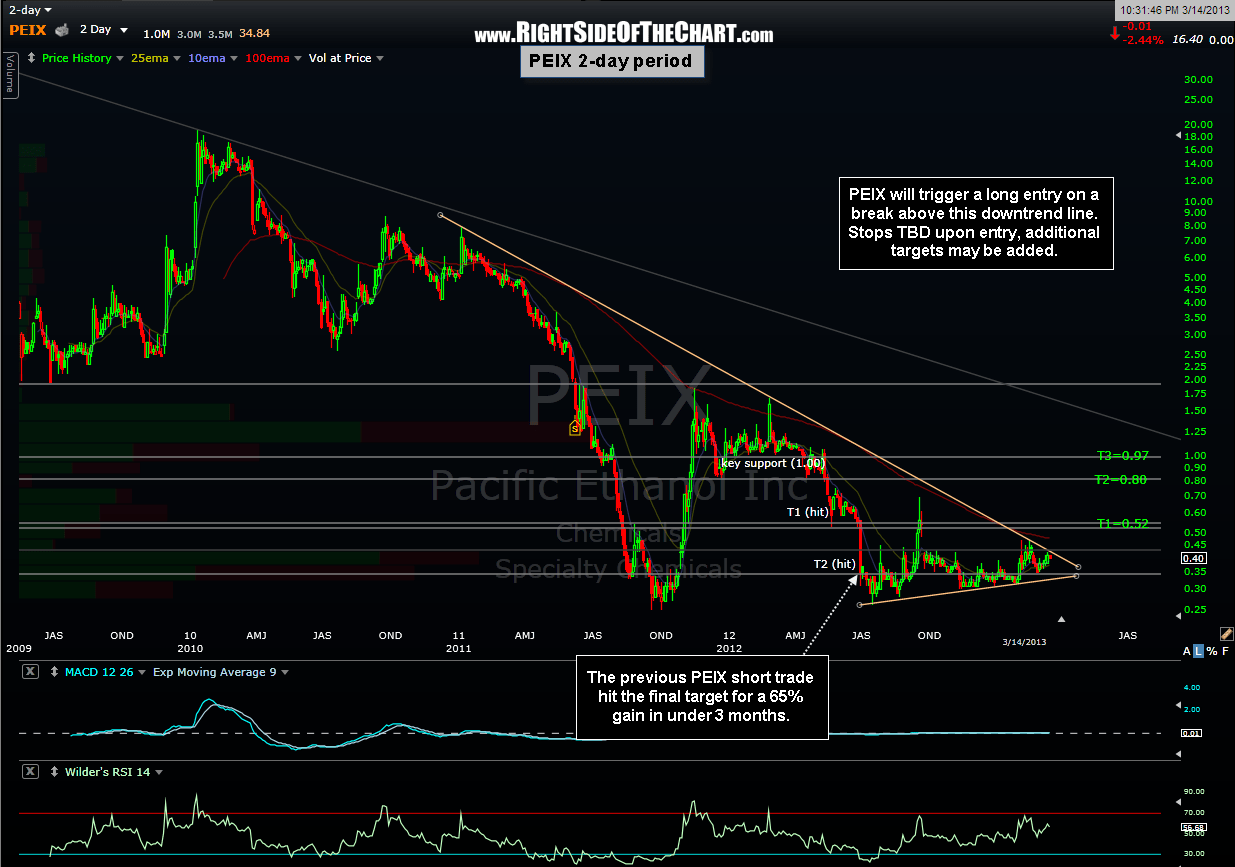Toggle the F scale button
The width and height of the screenshot is (1235, 867).
coord(1224,651)
